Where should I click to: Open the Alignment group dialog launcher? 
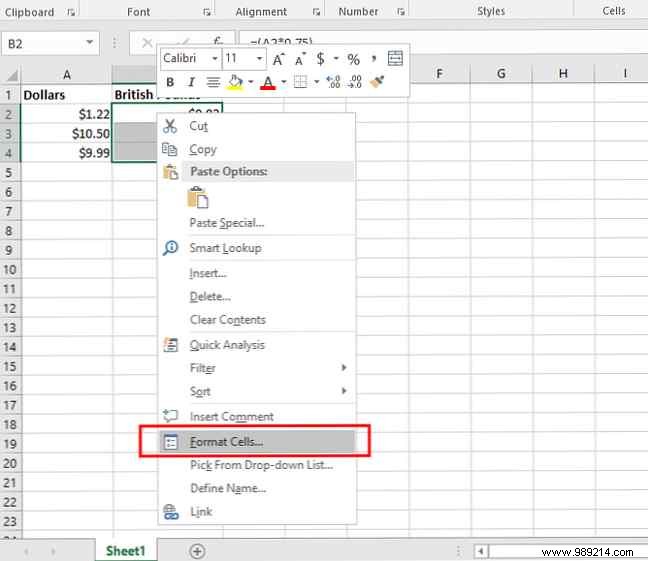click(x=316, y=12)
